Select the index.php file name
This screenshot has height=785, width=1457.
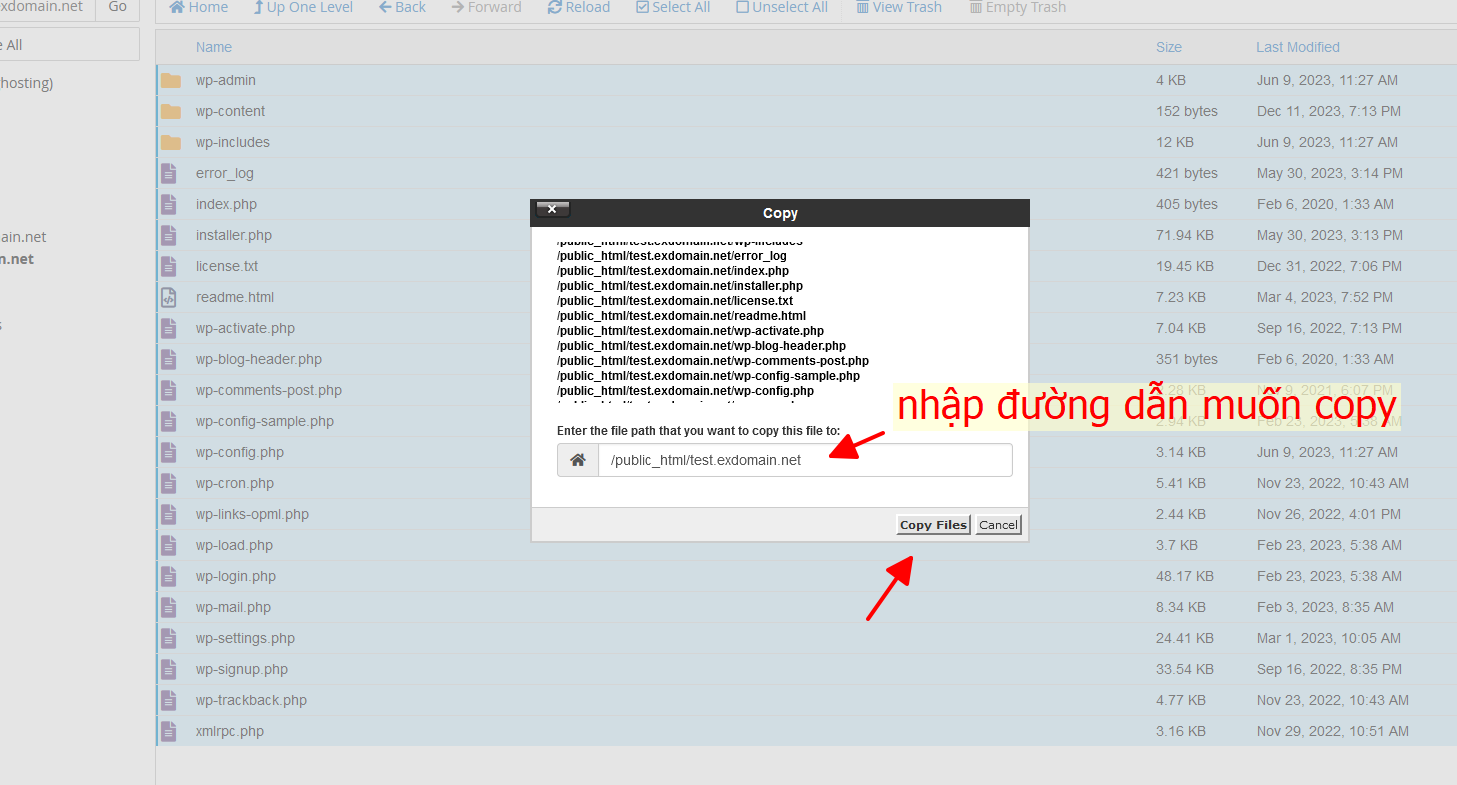(x=226, y=204)
